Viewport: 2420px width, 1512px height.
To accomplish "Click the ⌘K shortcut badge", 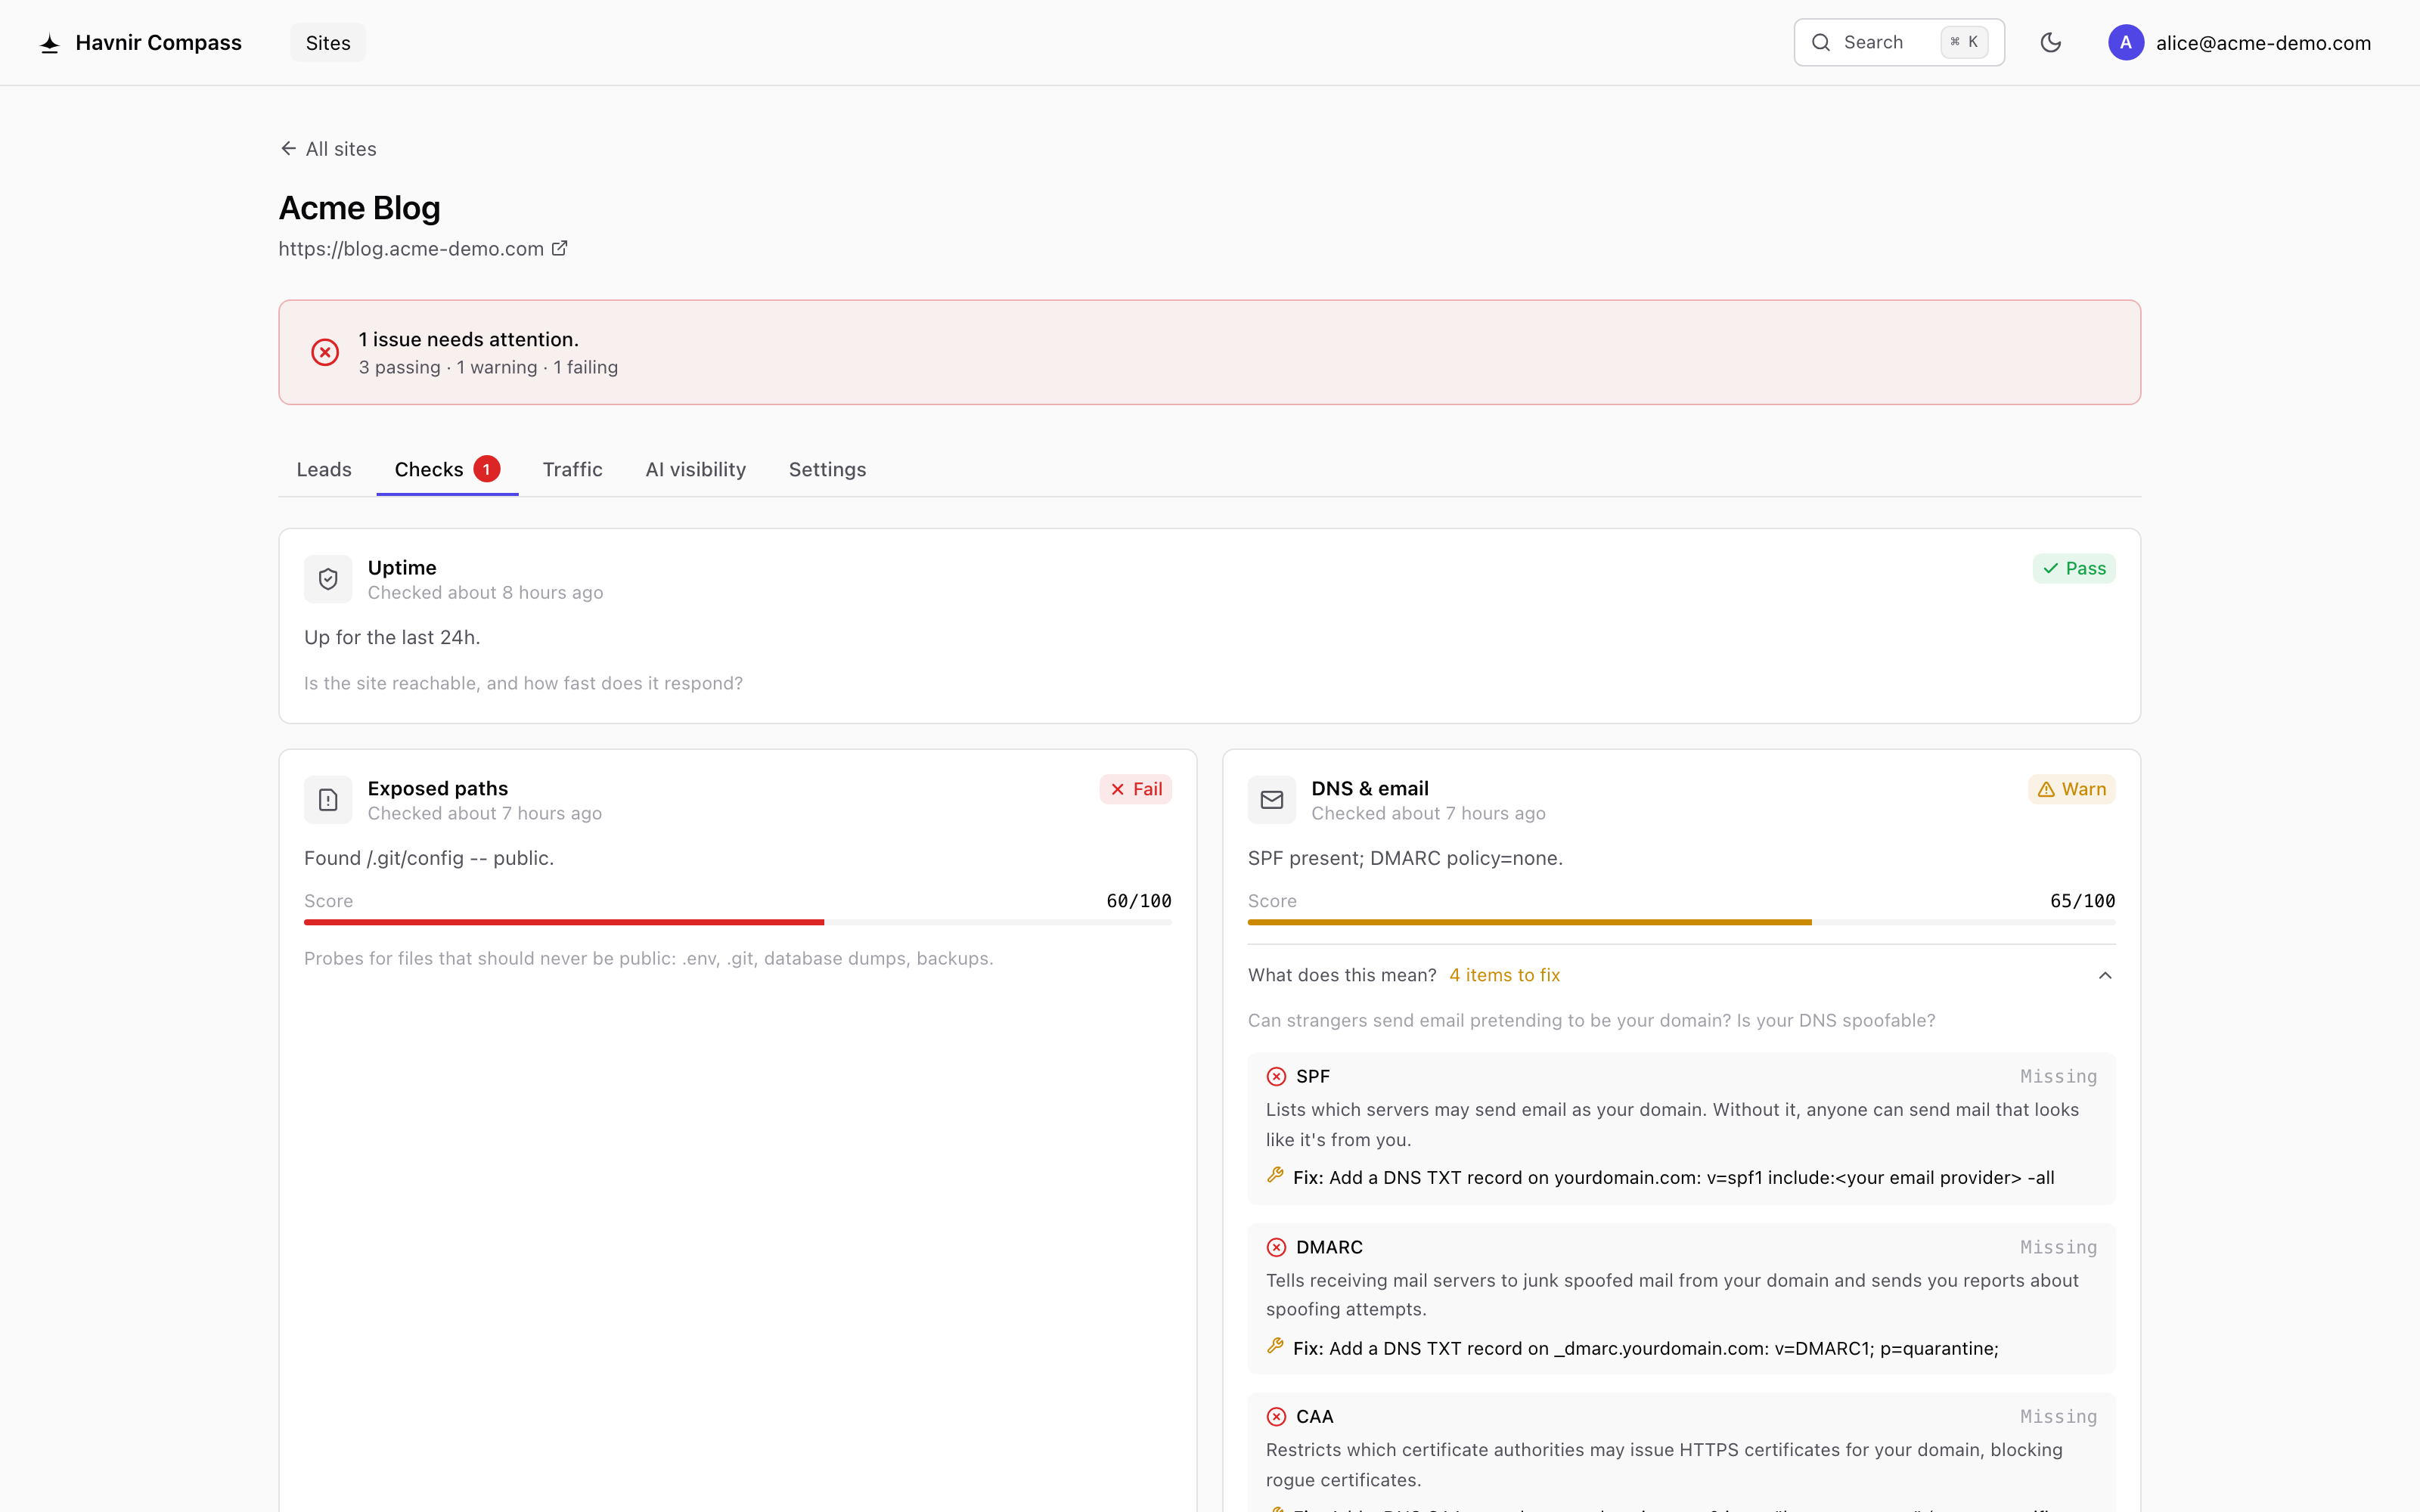I will (1964, 42).
